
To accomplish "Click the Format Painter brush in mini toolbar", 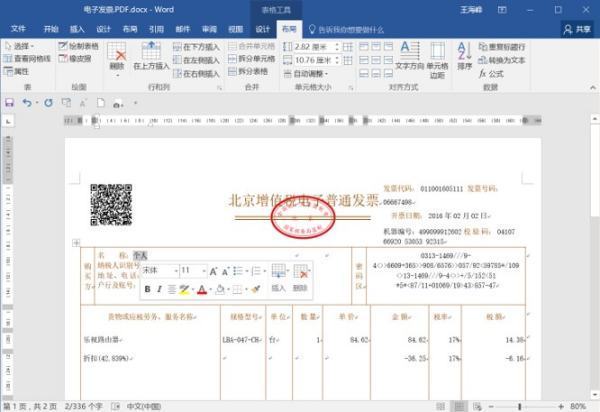I will [x=255, y=289].
